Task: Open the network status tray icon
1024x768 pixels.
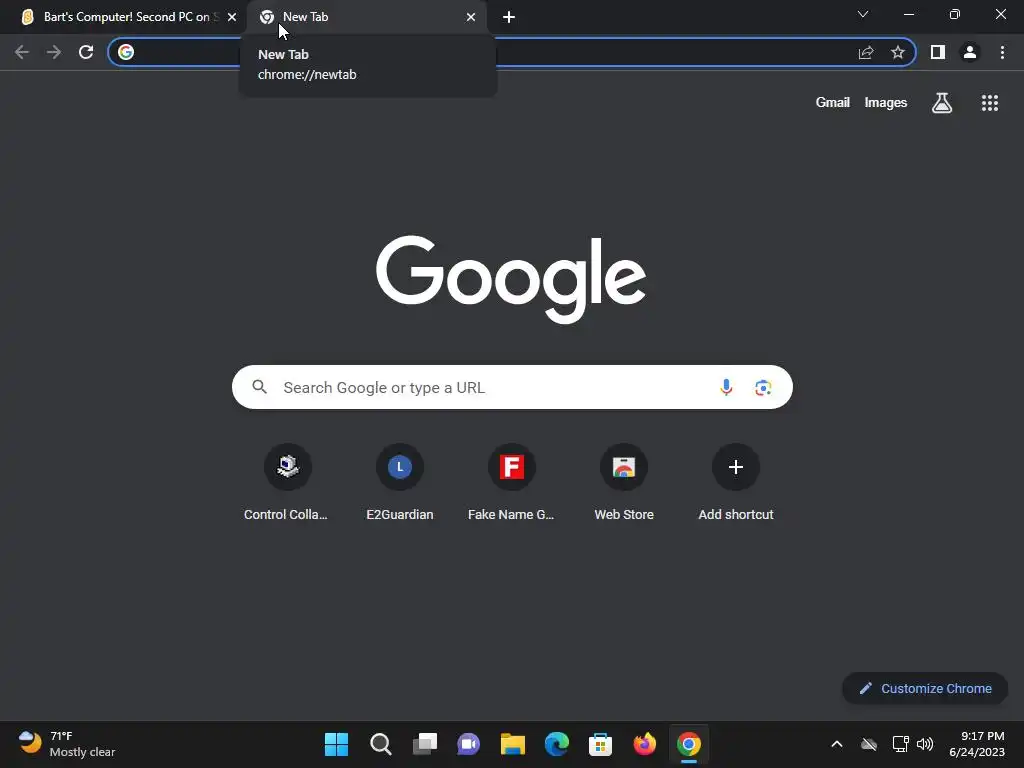Action: [901, 744]
